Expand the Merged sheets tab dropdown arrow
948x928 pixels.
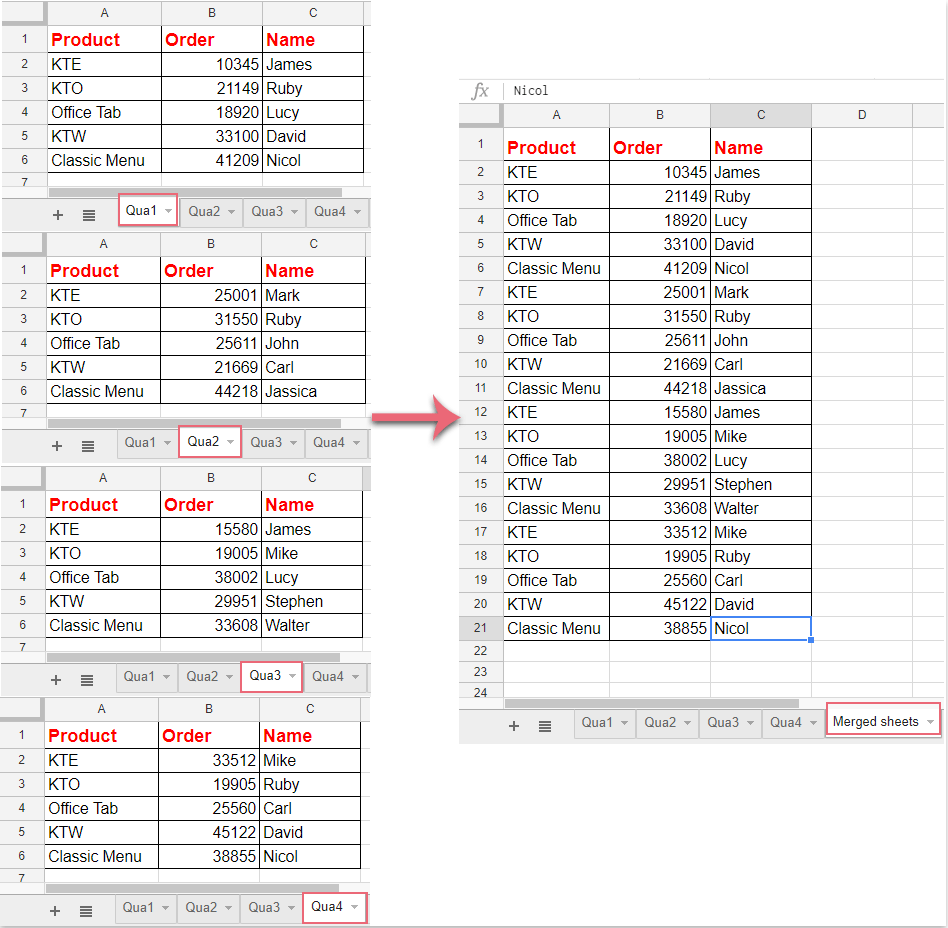coord(930,722)
